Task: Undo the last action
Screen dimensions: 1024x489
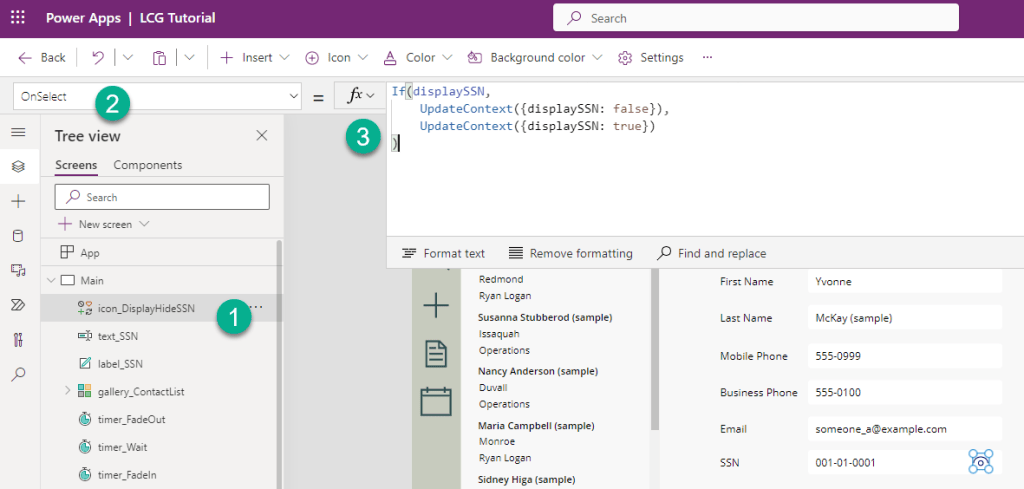Action: [98, 57]
